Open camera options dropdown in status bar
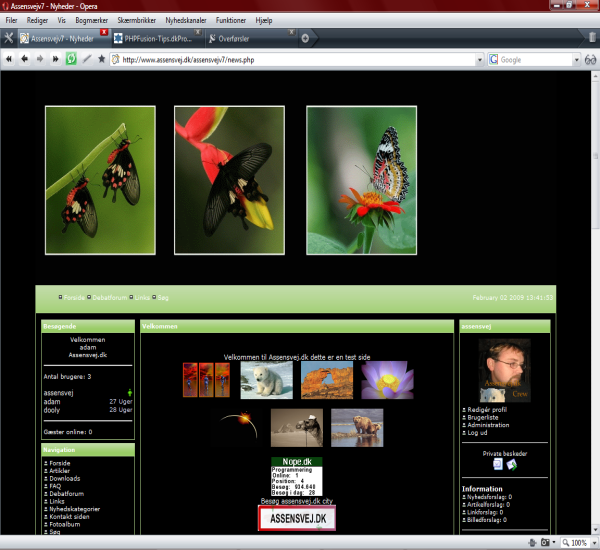 point(554,542)
